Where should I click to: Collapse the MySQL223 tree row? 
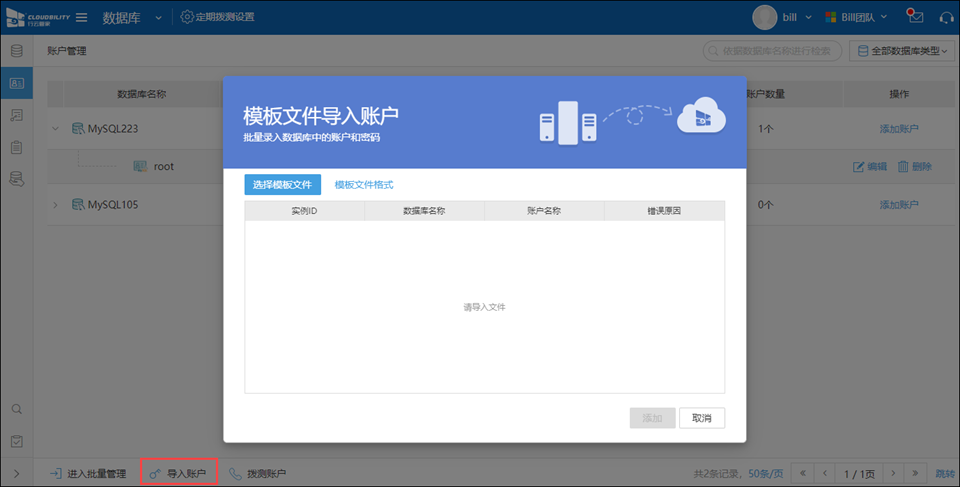[x=56, y=129]
